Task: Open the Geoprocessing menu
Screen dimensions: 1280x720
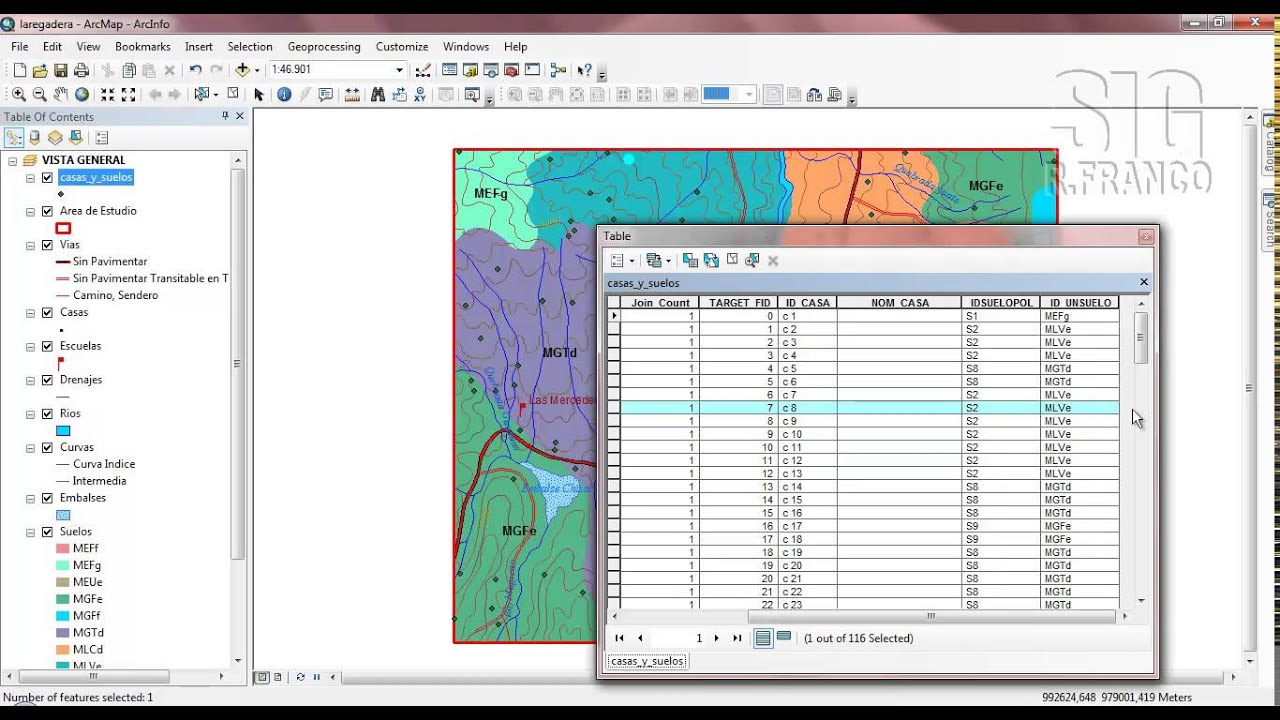Action: pos(324,47)
